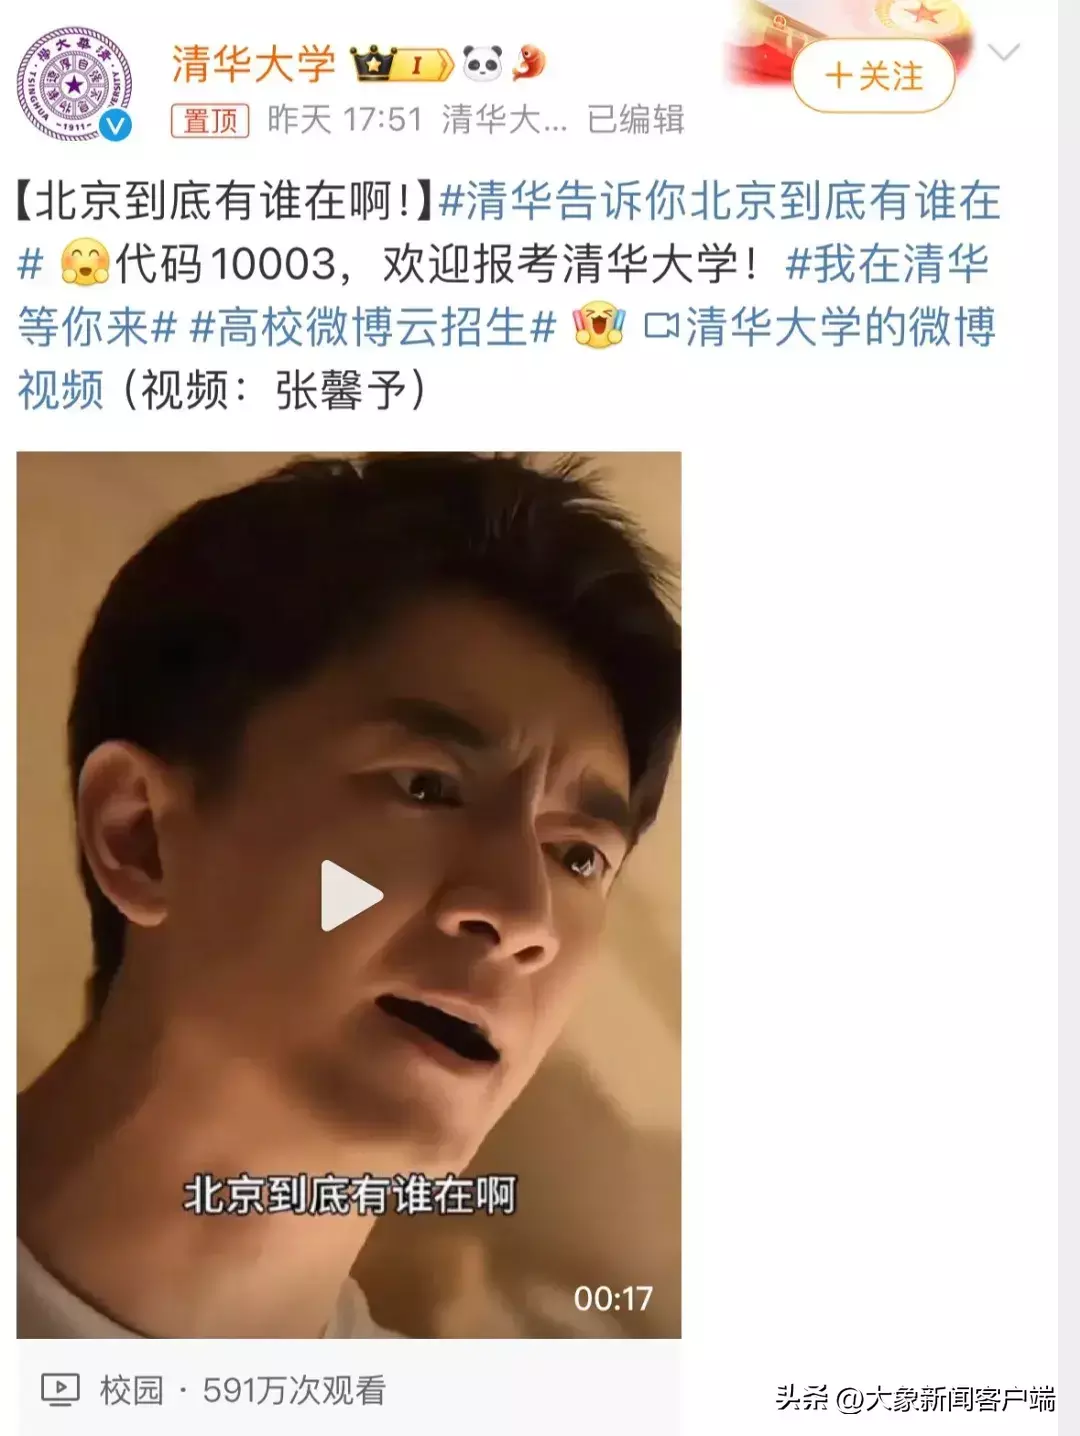This screenshot has width=1080, height=1436.
Task: Open hashtag #清华告诉你北京到底有谁在#
Action: 509,232
